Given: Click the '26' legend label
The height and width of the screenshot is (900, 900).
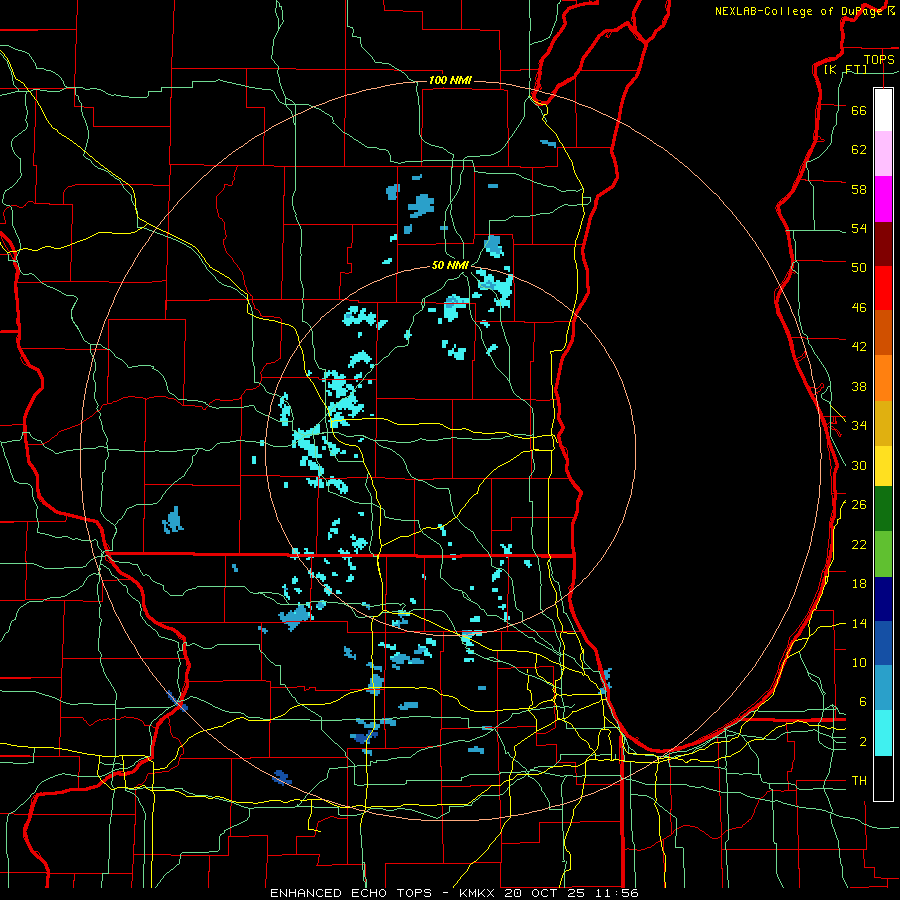Looking at the screenshot, I should tap(859, 505).
